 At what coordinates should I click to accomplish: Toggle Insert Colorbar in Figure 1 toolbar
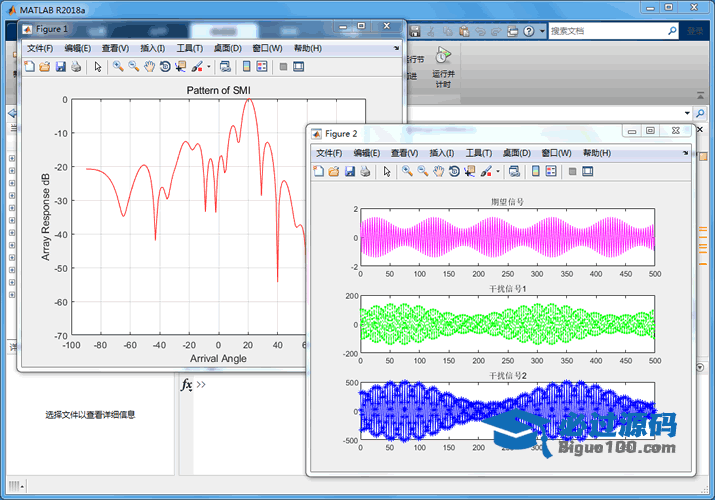tap(245, 67)
